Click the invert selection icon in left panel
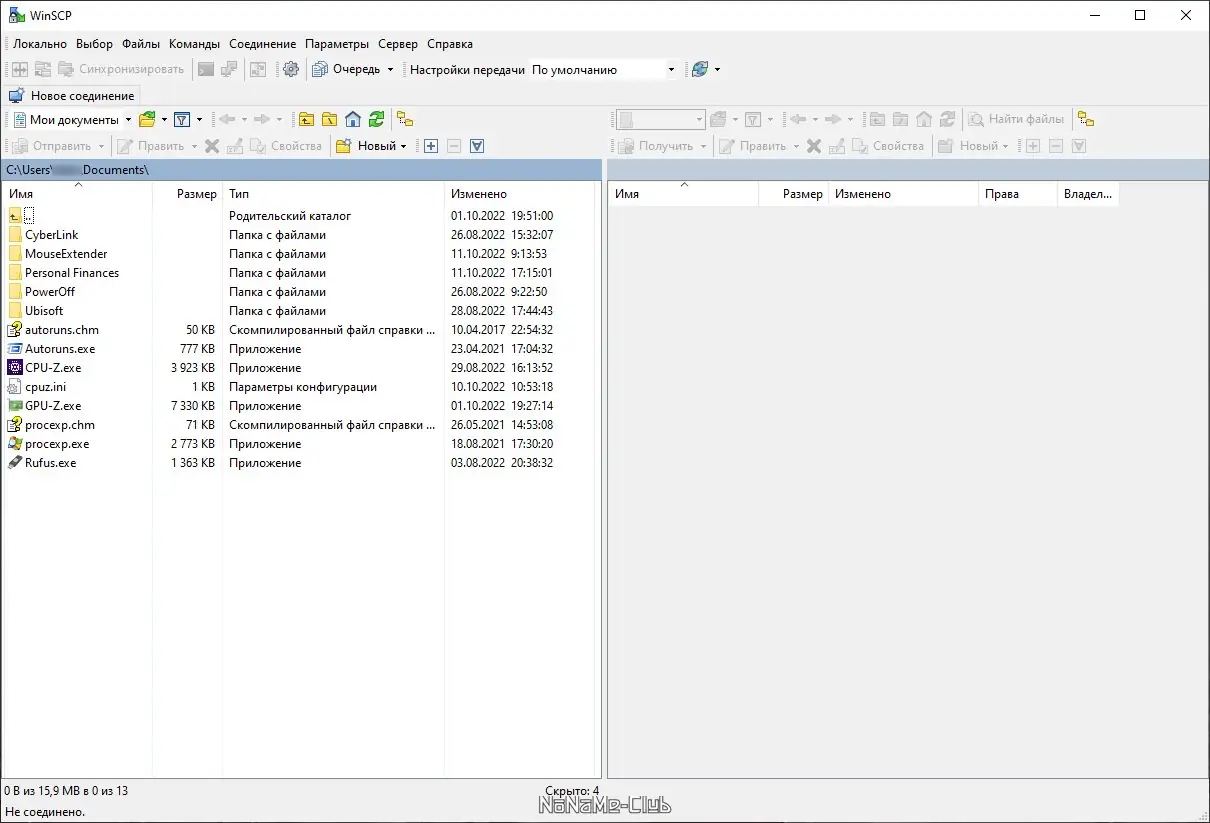The height and width of the screenshot is (823, 1210). click(477, 146)
